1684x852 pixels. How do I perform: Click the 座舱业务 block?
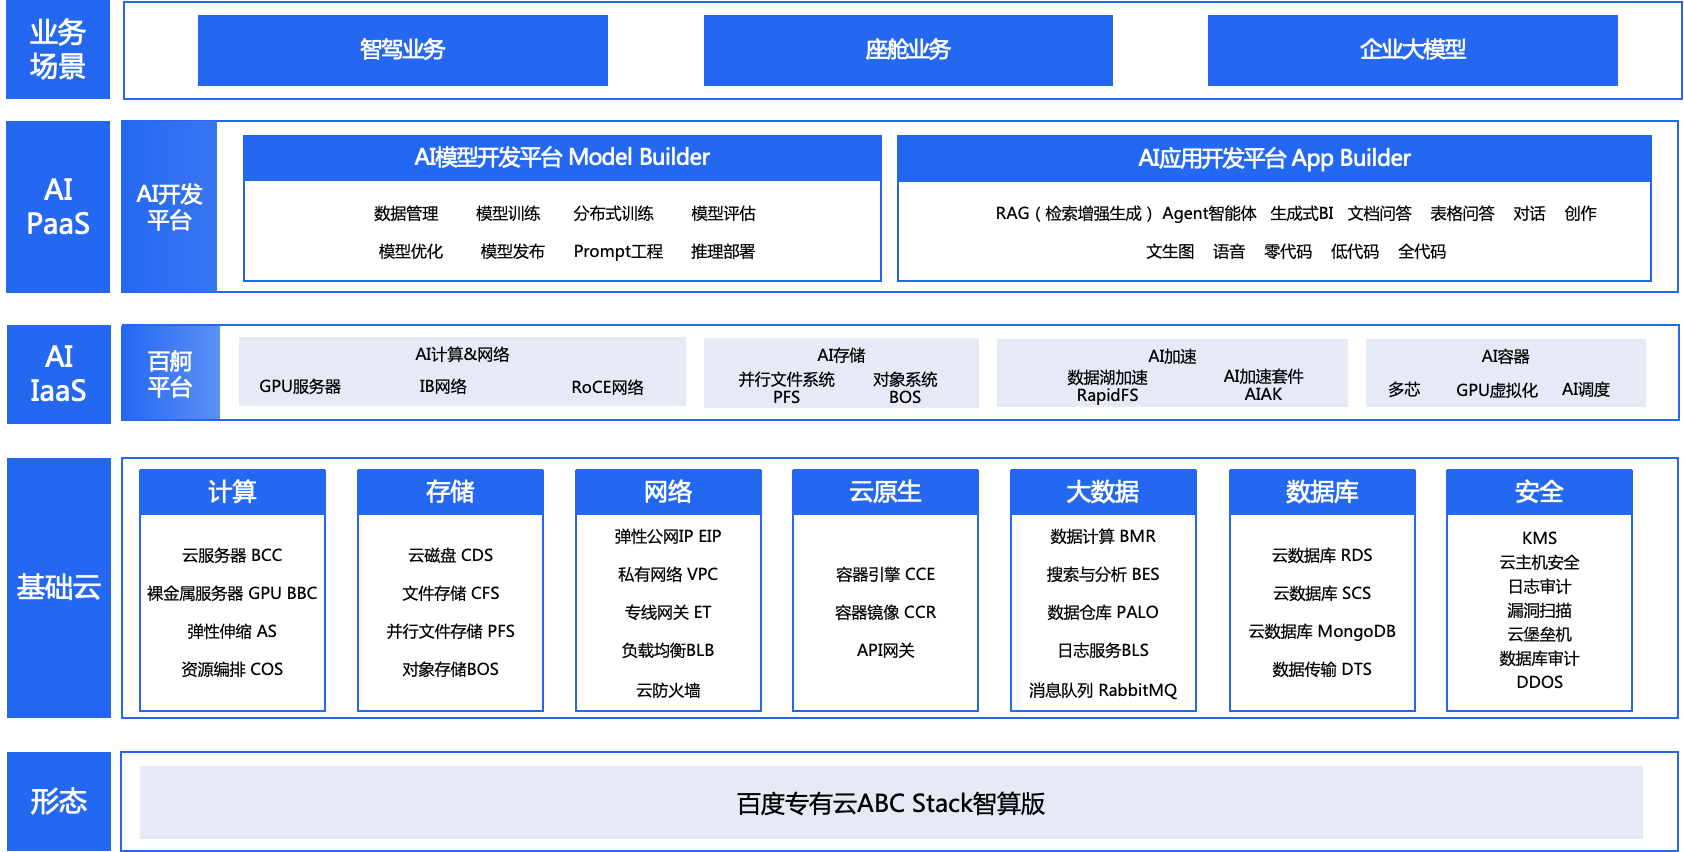908,50
